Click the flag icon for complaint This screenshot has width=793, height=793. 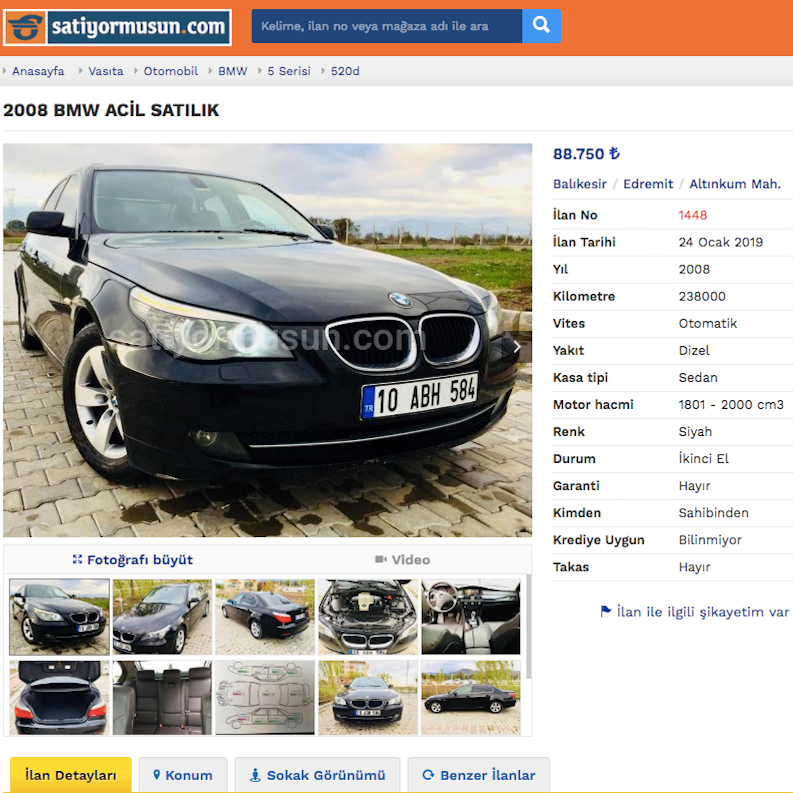pyautogui.click(x=605, y=611)
